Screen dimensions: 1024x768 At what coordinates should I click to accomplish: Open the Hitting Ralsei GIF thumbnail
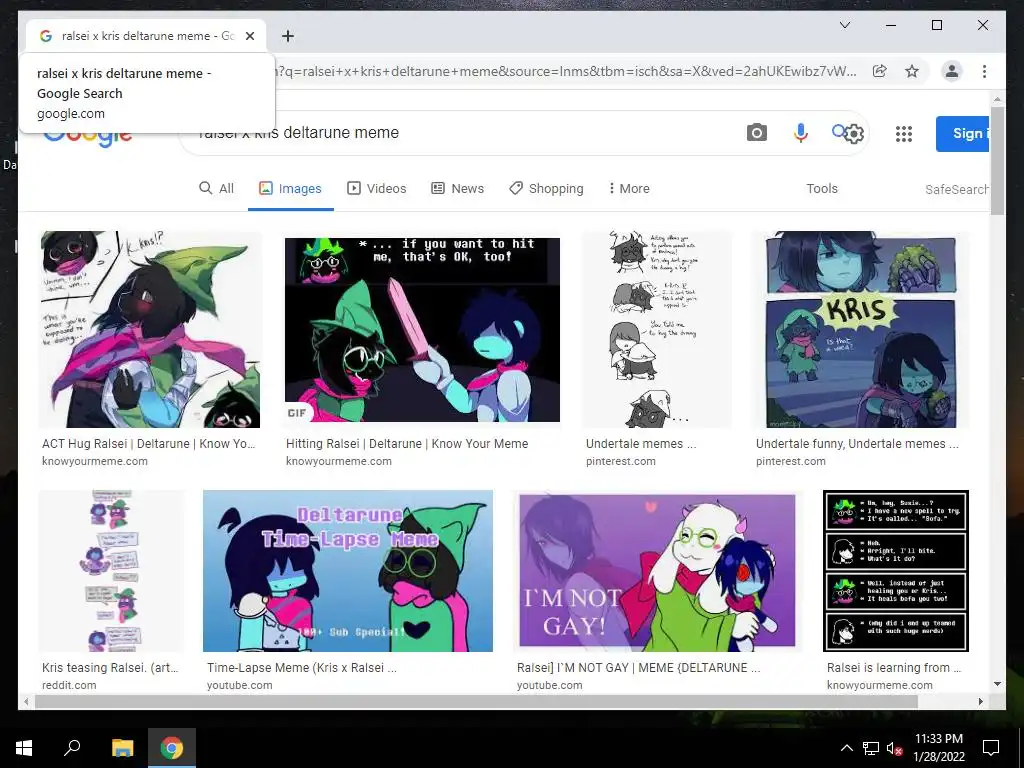422,329
